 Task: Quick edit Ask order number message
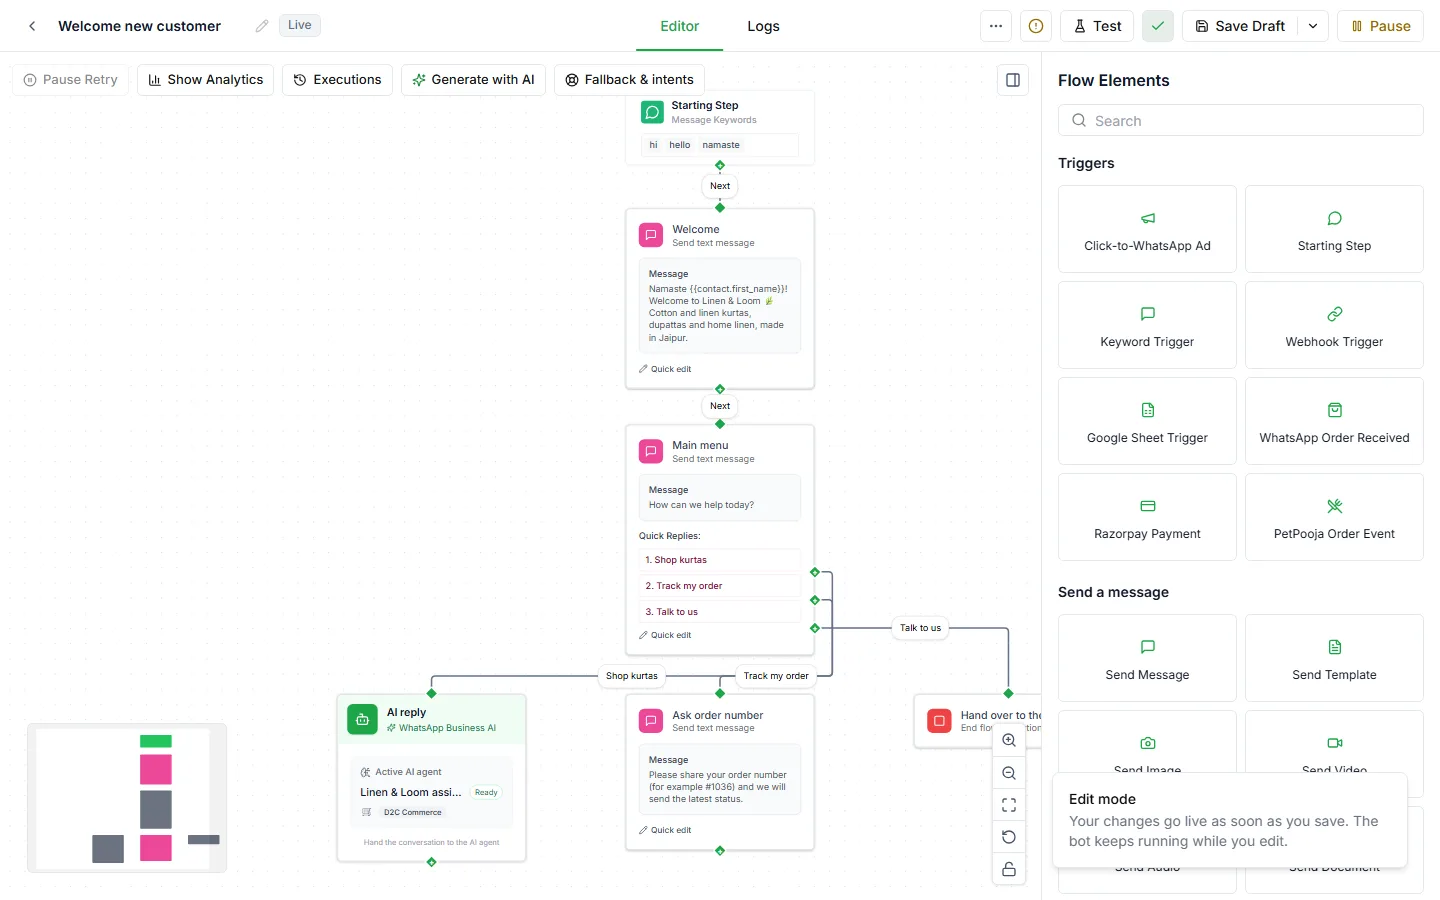coord(665,830)
